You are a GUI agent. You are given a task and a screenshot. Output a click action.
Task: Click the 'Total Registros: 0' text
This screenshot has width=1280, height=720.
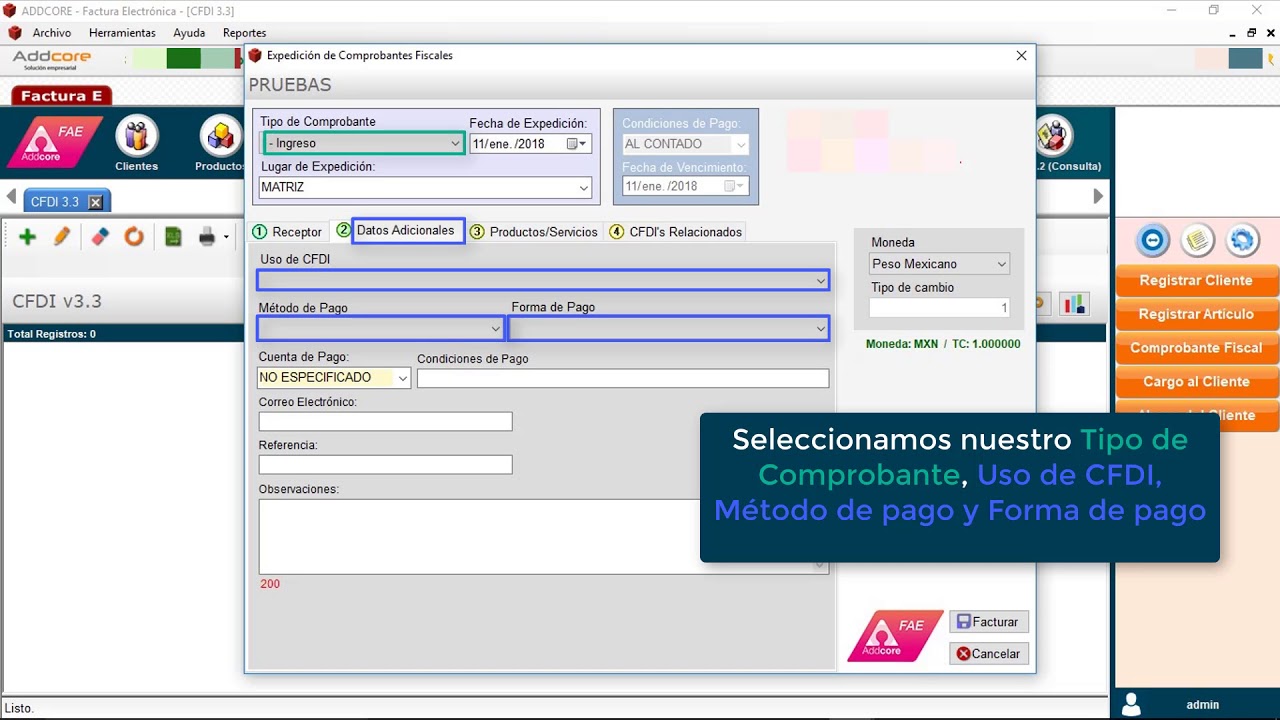51,334
